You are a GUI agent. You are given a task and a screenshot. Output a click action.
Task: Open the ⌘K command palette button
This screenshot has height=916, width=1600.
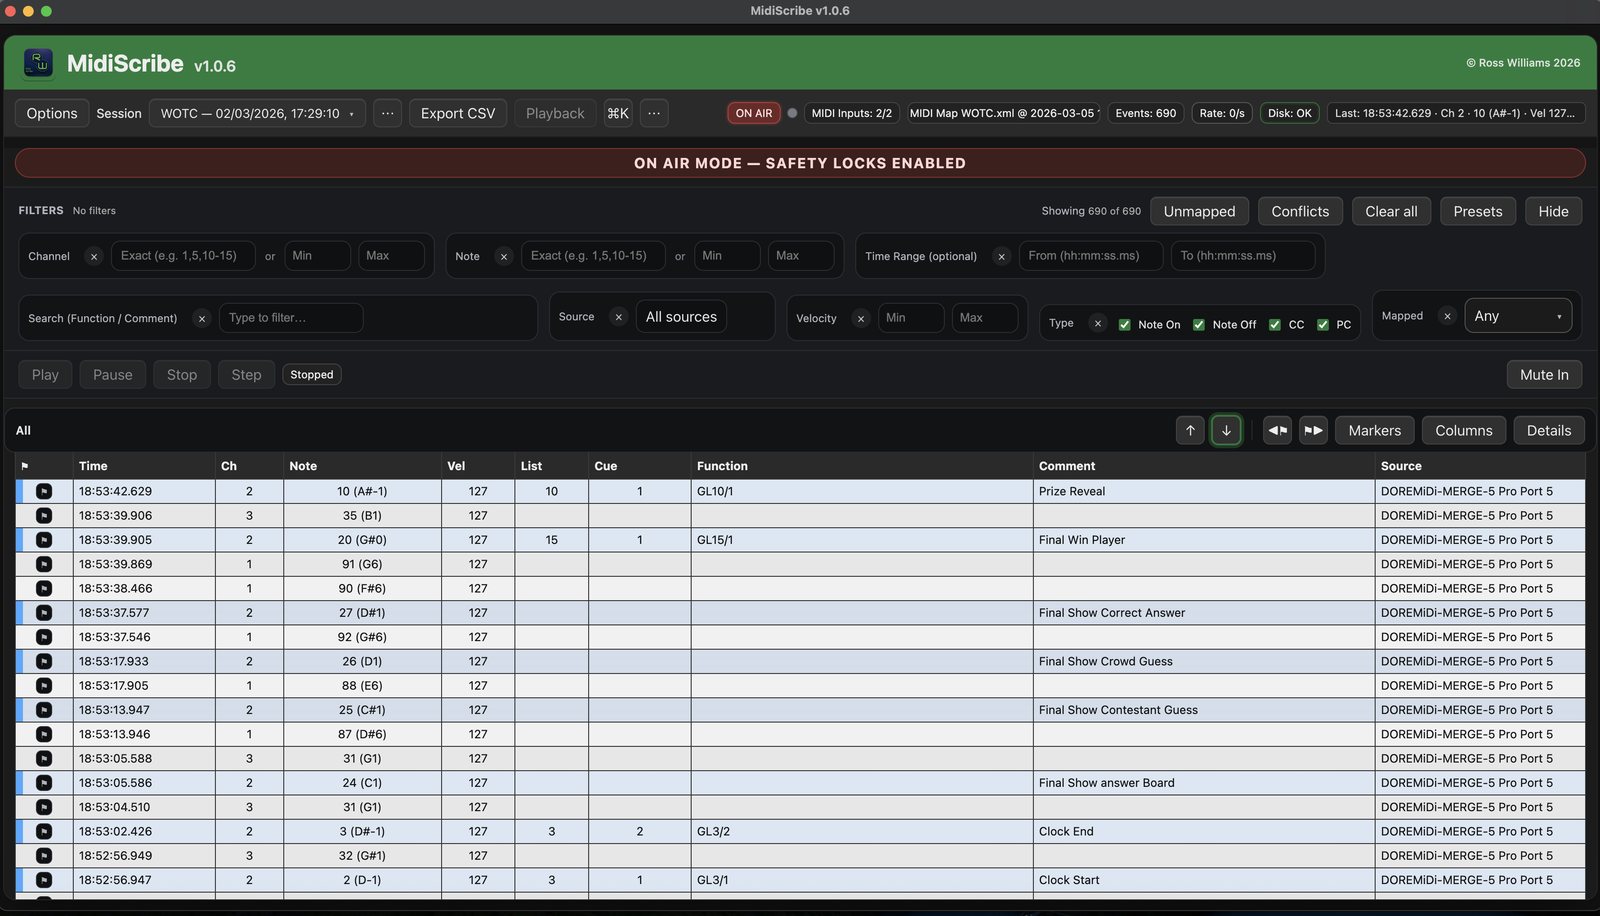click(x=618, y=113)
